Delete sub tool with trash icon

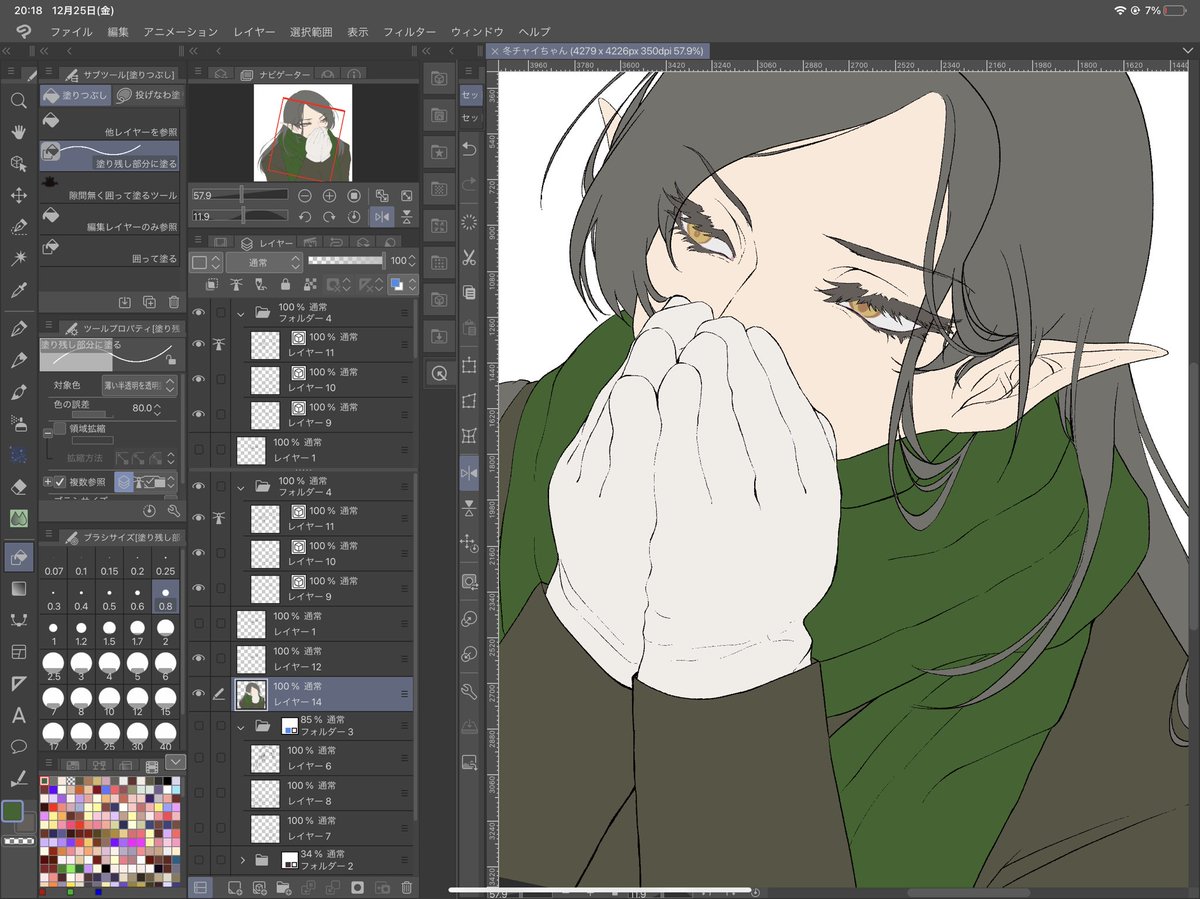[x=174, y=302]
